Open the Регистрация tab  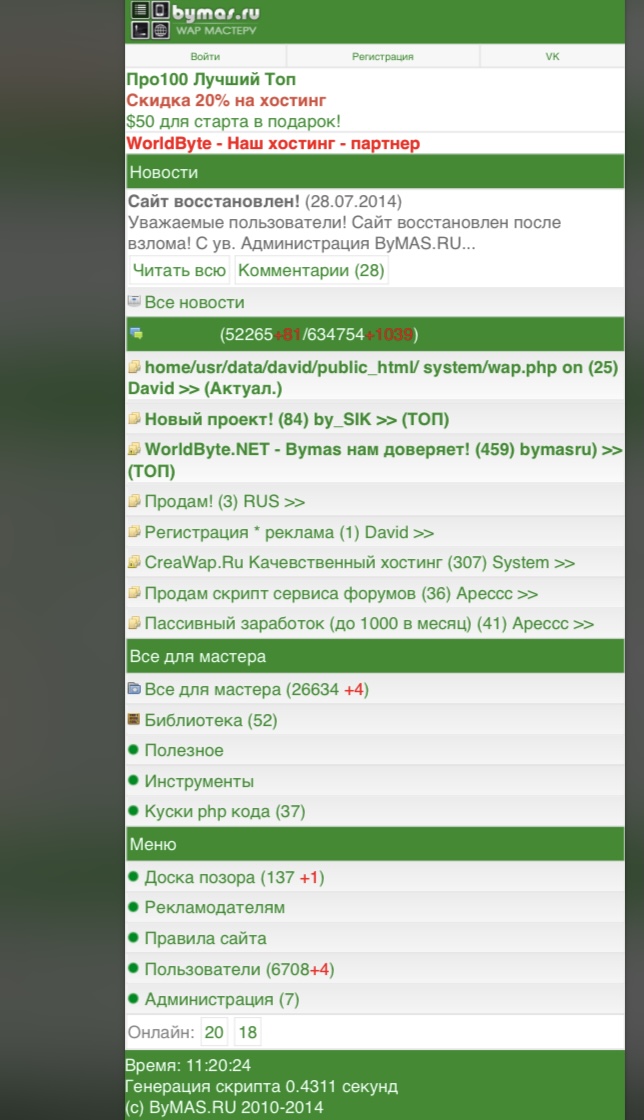point(383,57)
